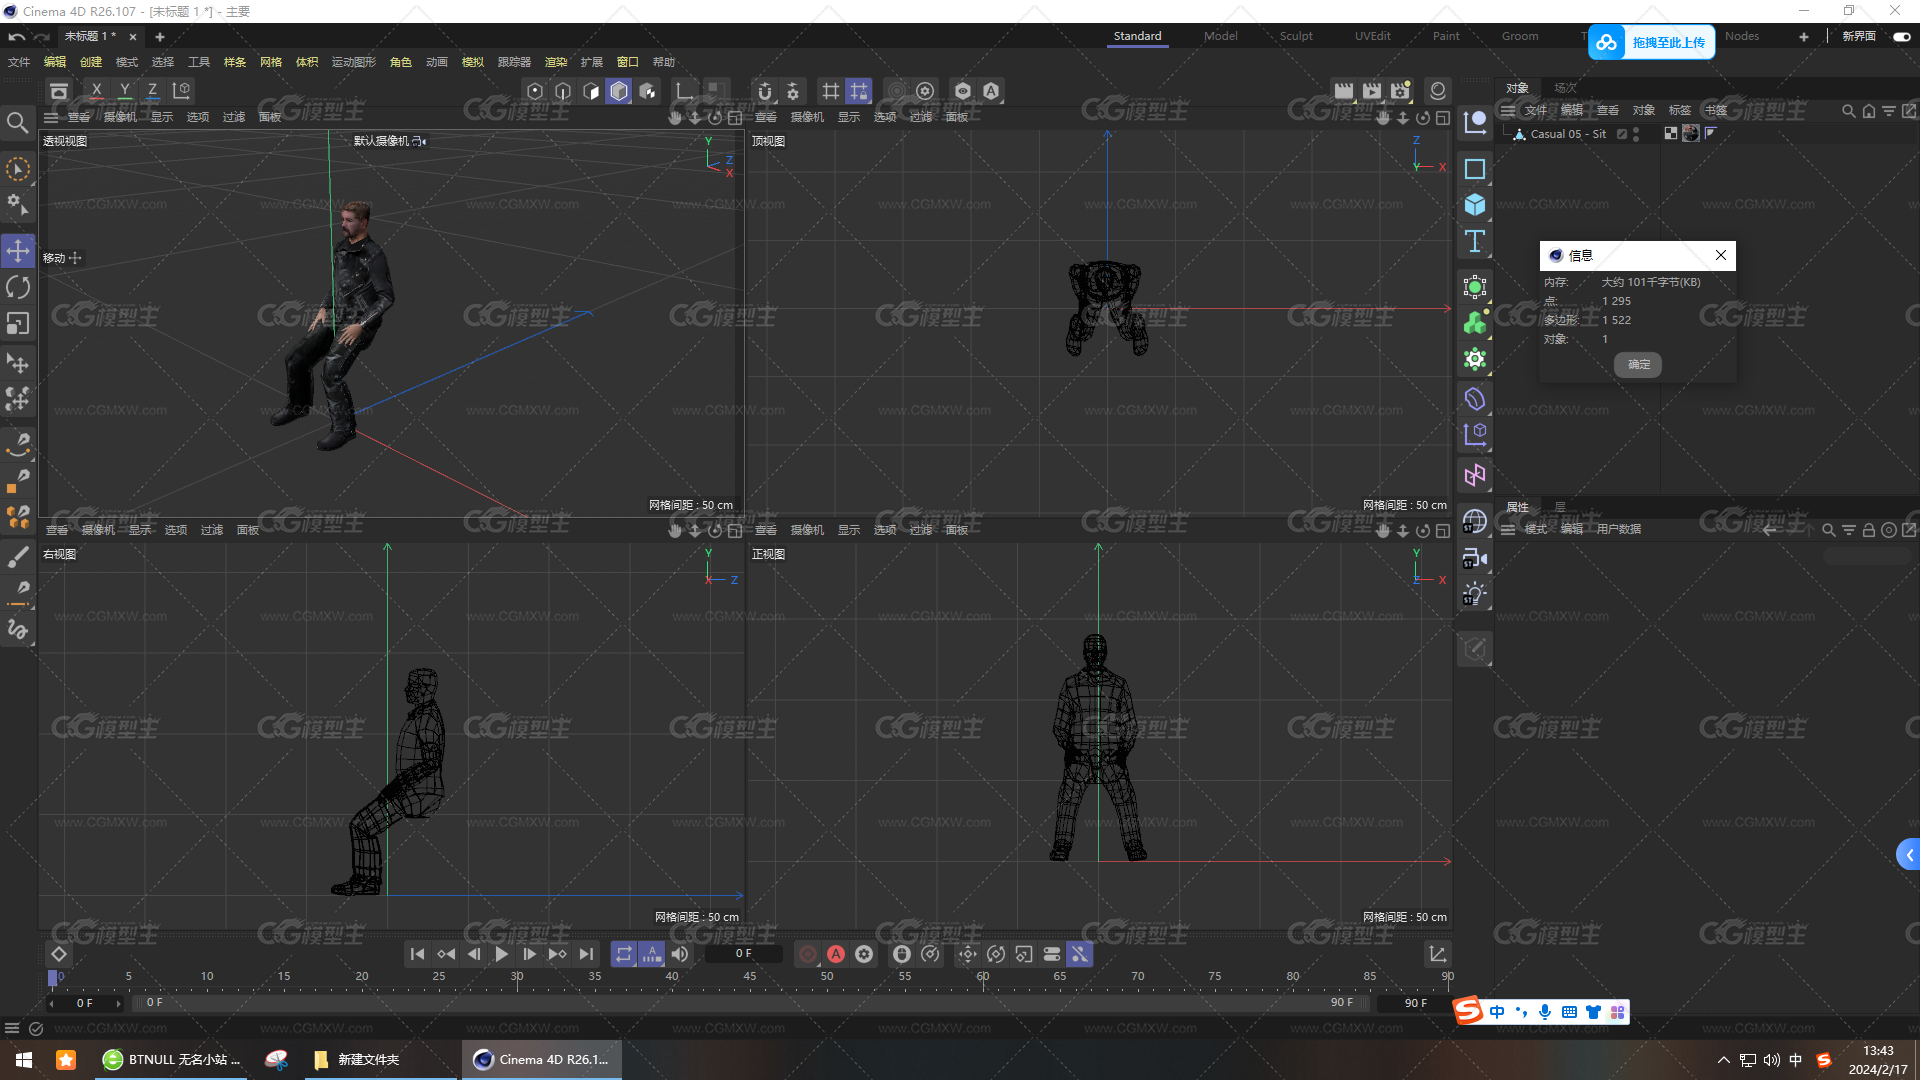Screen dimensions: 1920x1080
Task: Open the 运动图形 main menu
Action: 354,62
